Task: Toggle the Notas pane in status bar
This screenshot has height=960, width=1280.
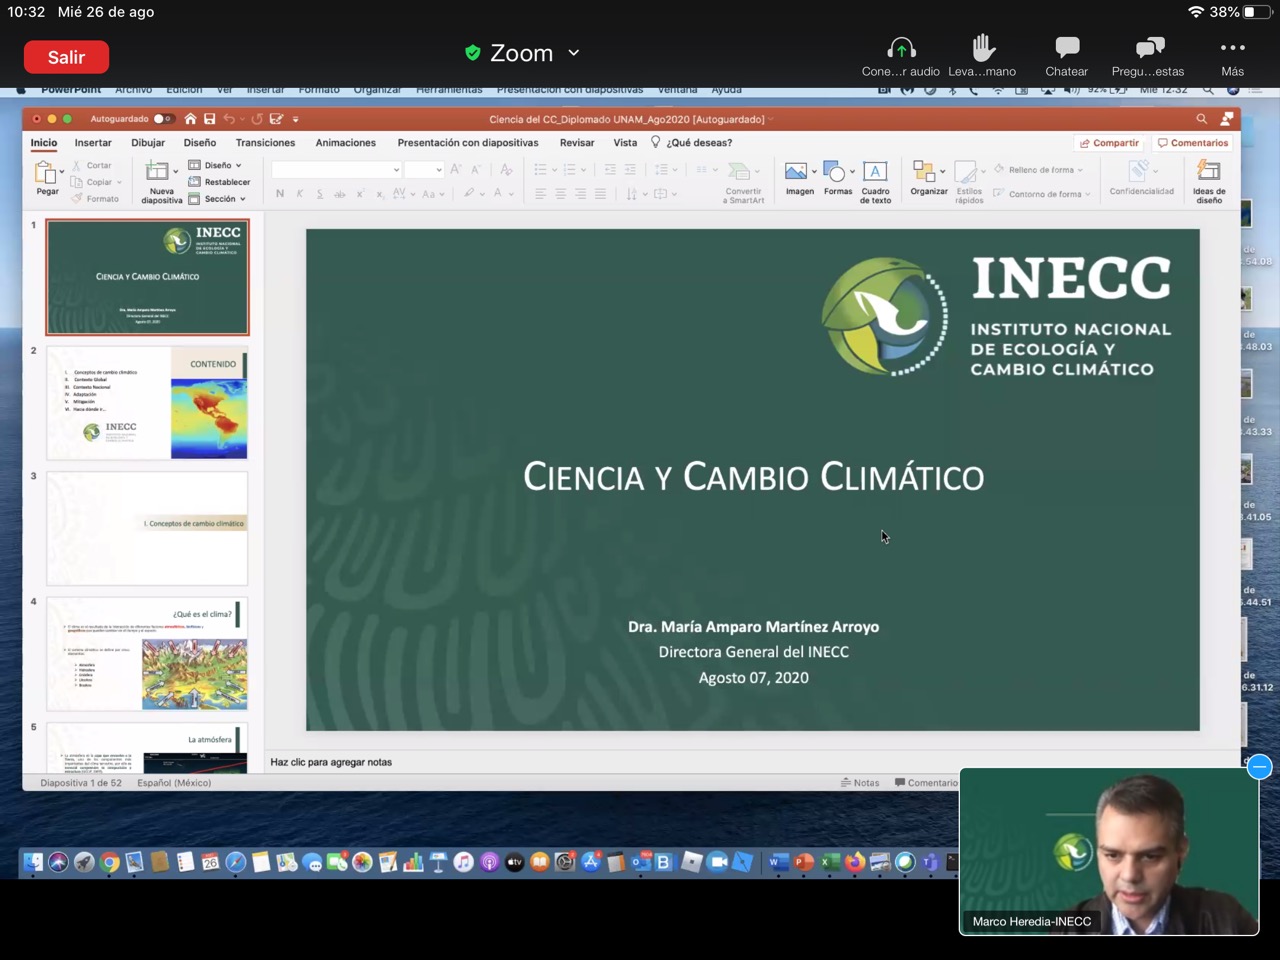Action: tap(860, 783)
